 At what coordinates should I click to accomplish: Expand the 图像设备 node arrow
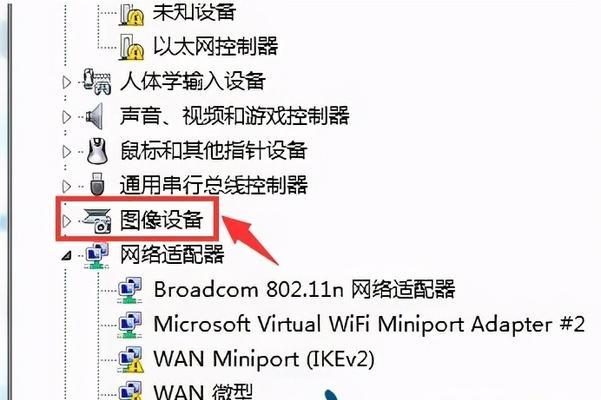[x=67, y=221]
